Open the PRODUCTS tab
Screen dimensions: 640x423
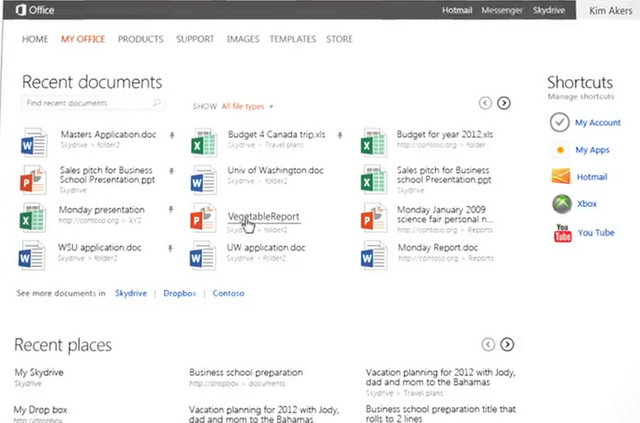click(x=141, y=39)
